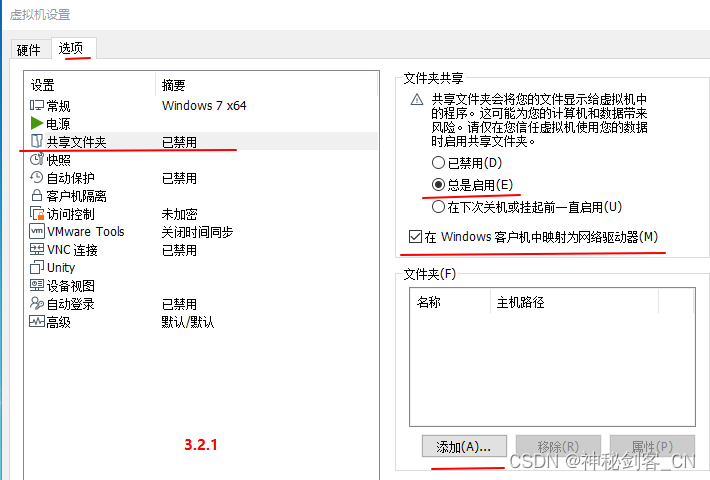Click the 主机路径 column header
The image size is (710, 480).
tap(520, 302)
